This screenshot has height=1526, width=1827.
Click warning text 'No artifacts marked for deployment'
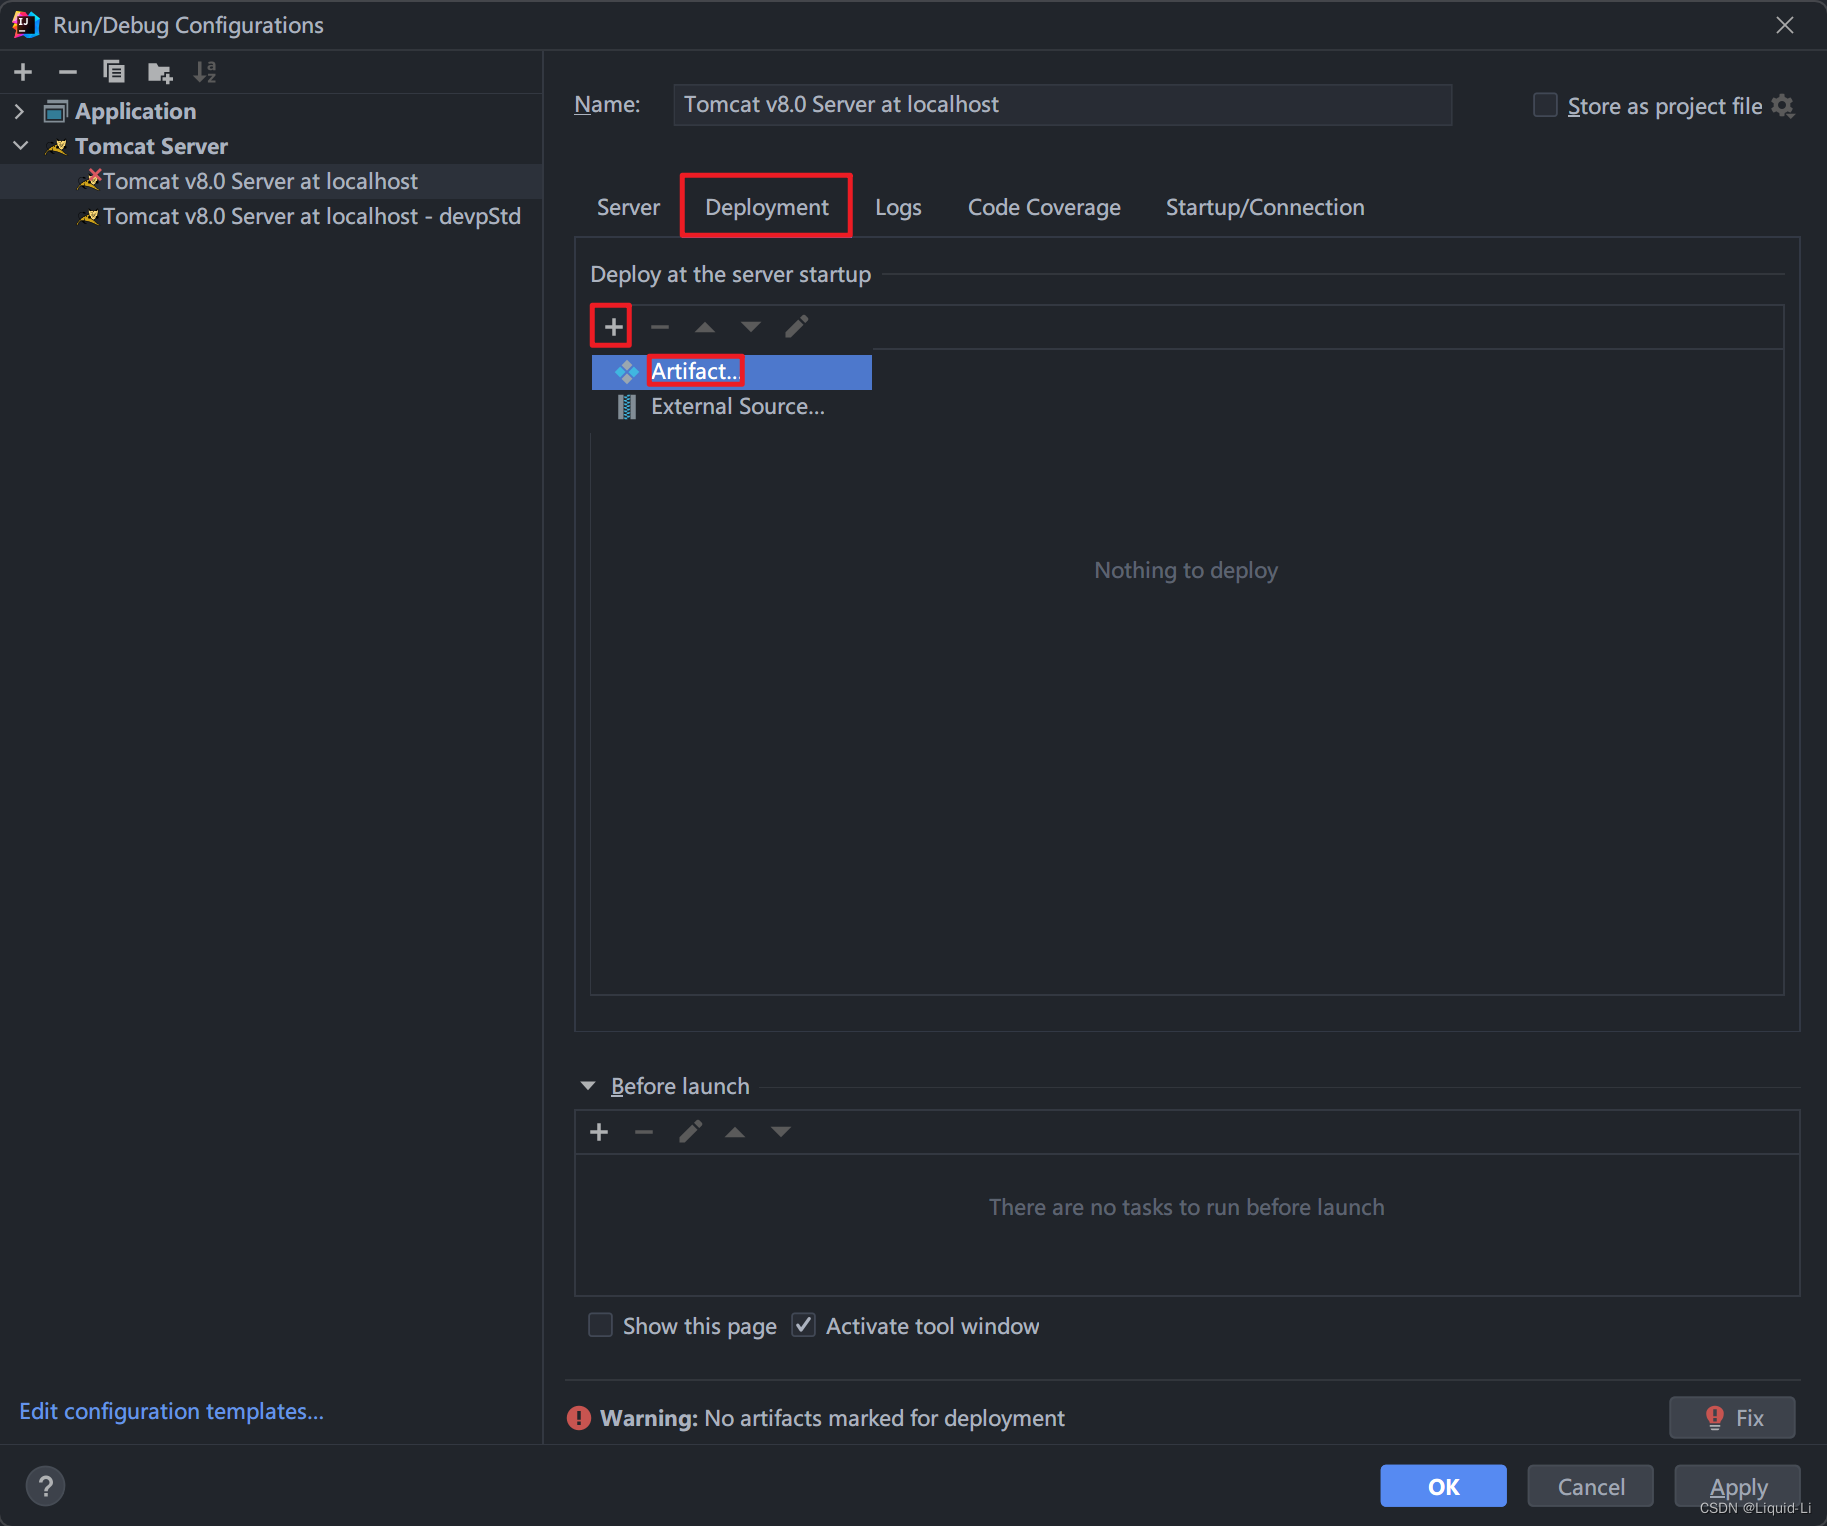click(884, 1418)
